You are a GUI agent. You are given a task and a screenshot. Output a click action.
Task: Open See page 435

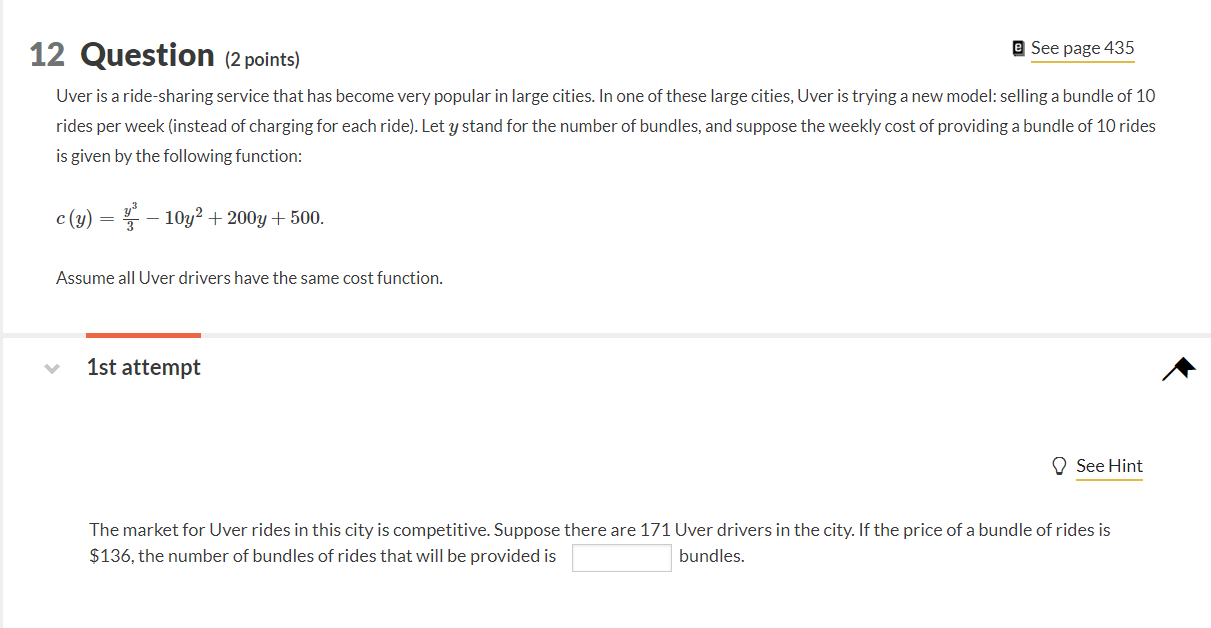pyautogui.click(x=1081, y=47)
